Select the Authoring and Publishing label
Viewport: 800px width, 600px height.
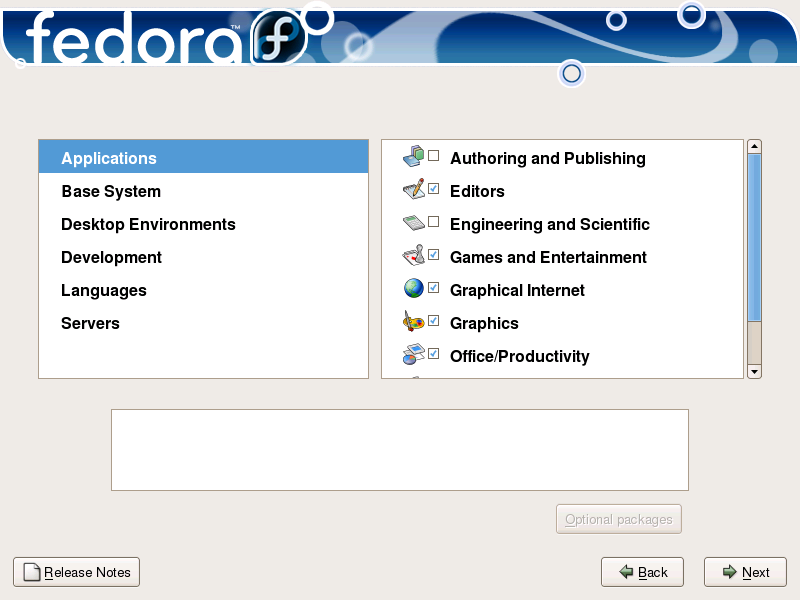point(548,158)
